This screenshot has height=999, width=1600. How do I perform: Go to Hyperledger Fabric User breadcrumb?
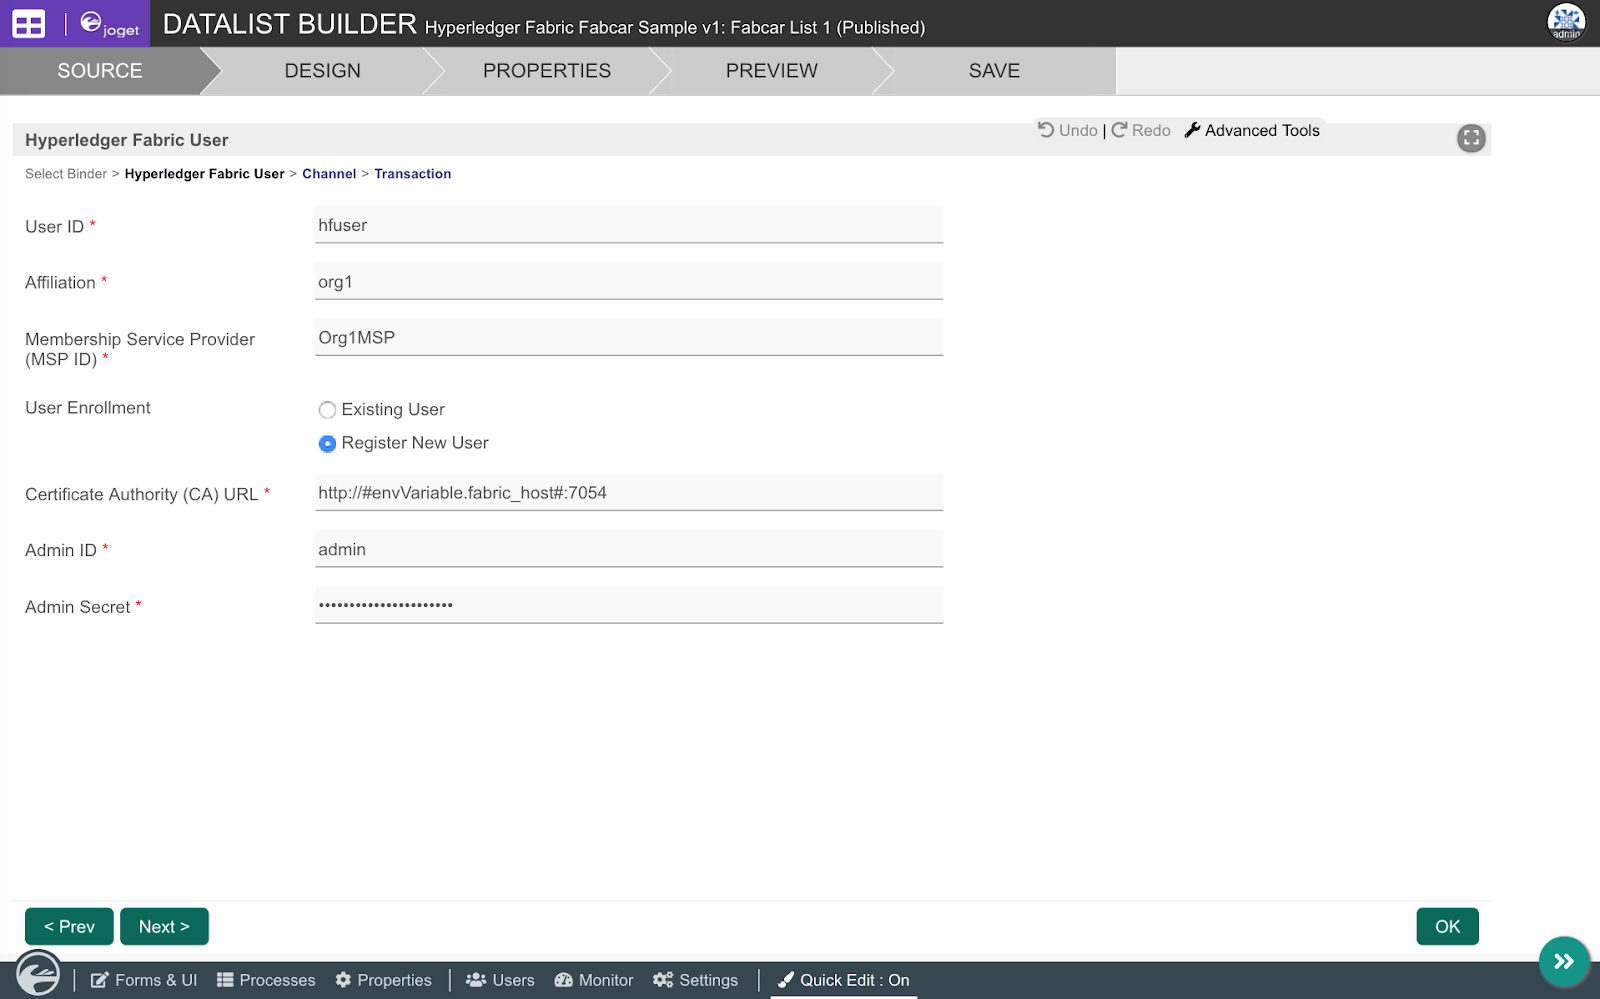(x=205, y=174)
